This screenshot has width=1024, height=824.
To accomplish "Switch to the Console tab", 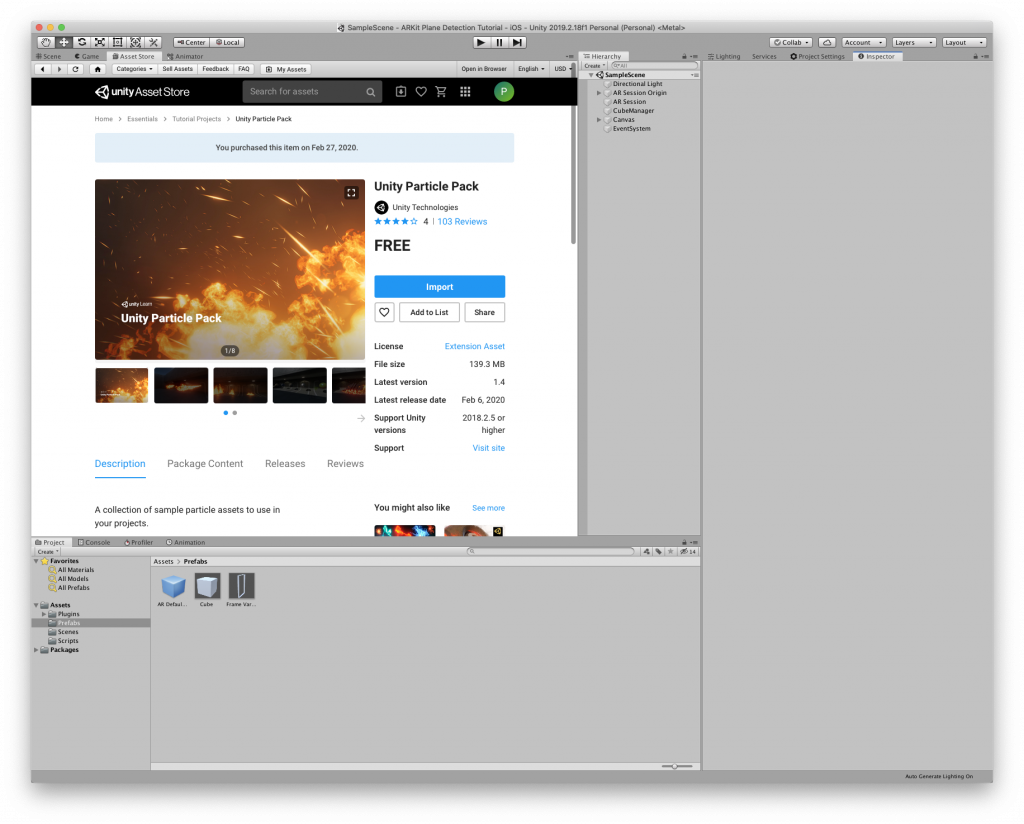I will pyautogui.click(x=94, y=543).
